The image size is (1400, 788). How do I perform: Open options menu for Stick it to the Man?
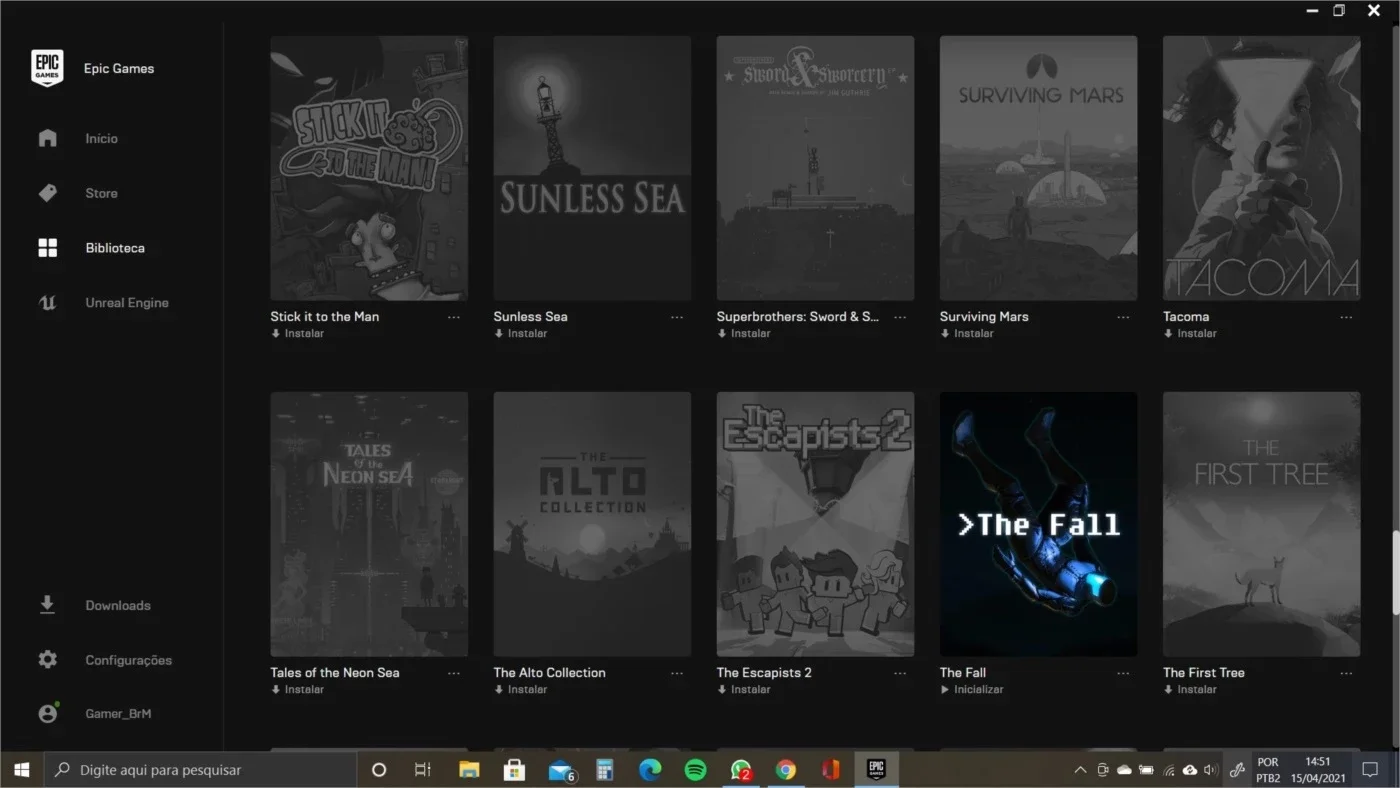tap(454, 317)
